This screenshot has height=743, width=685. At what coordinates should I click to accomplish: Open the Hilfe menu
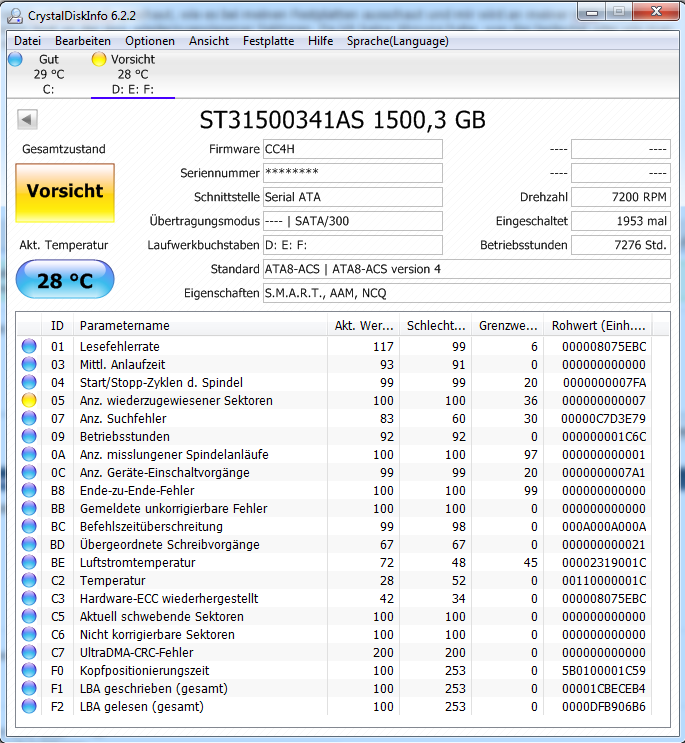[320, 41]
